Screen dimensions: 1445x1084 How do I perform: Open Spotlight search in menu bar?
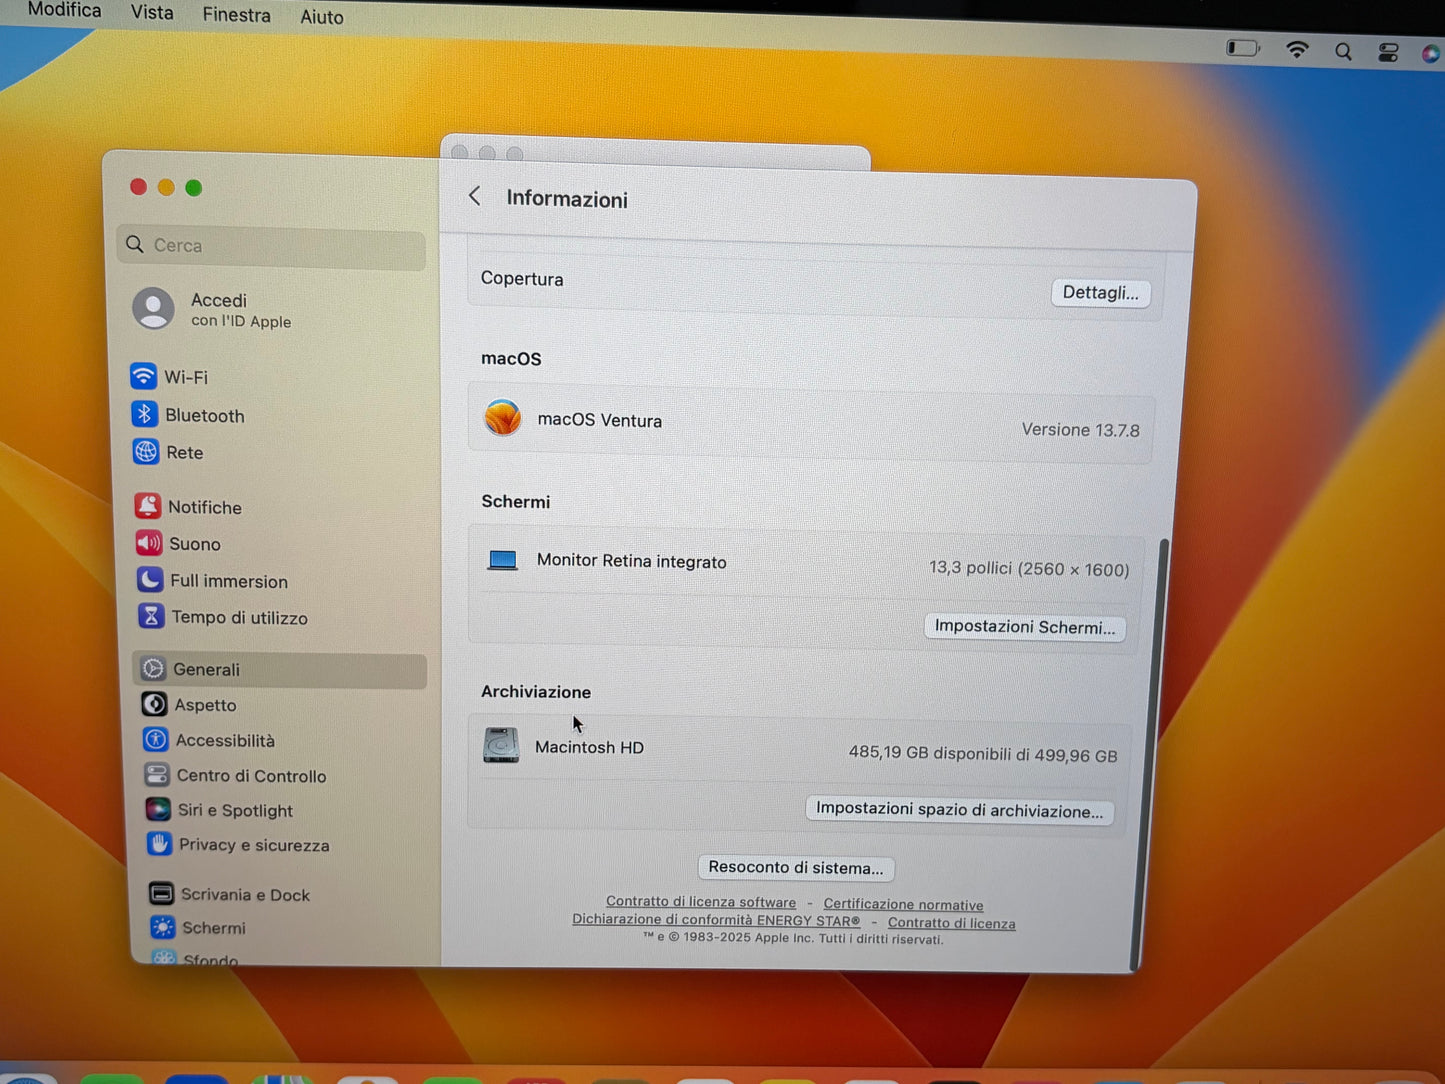[1343, 51]
